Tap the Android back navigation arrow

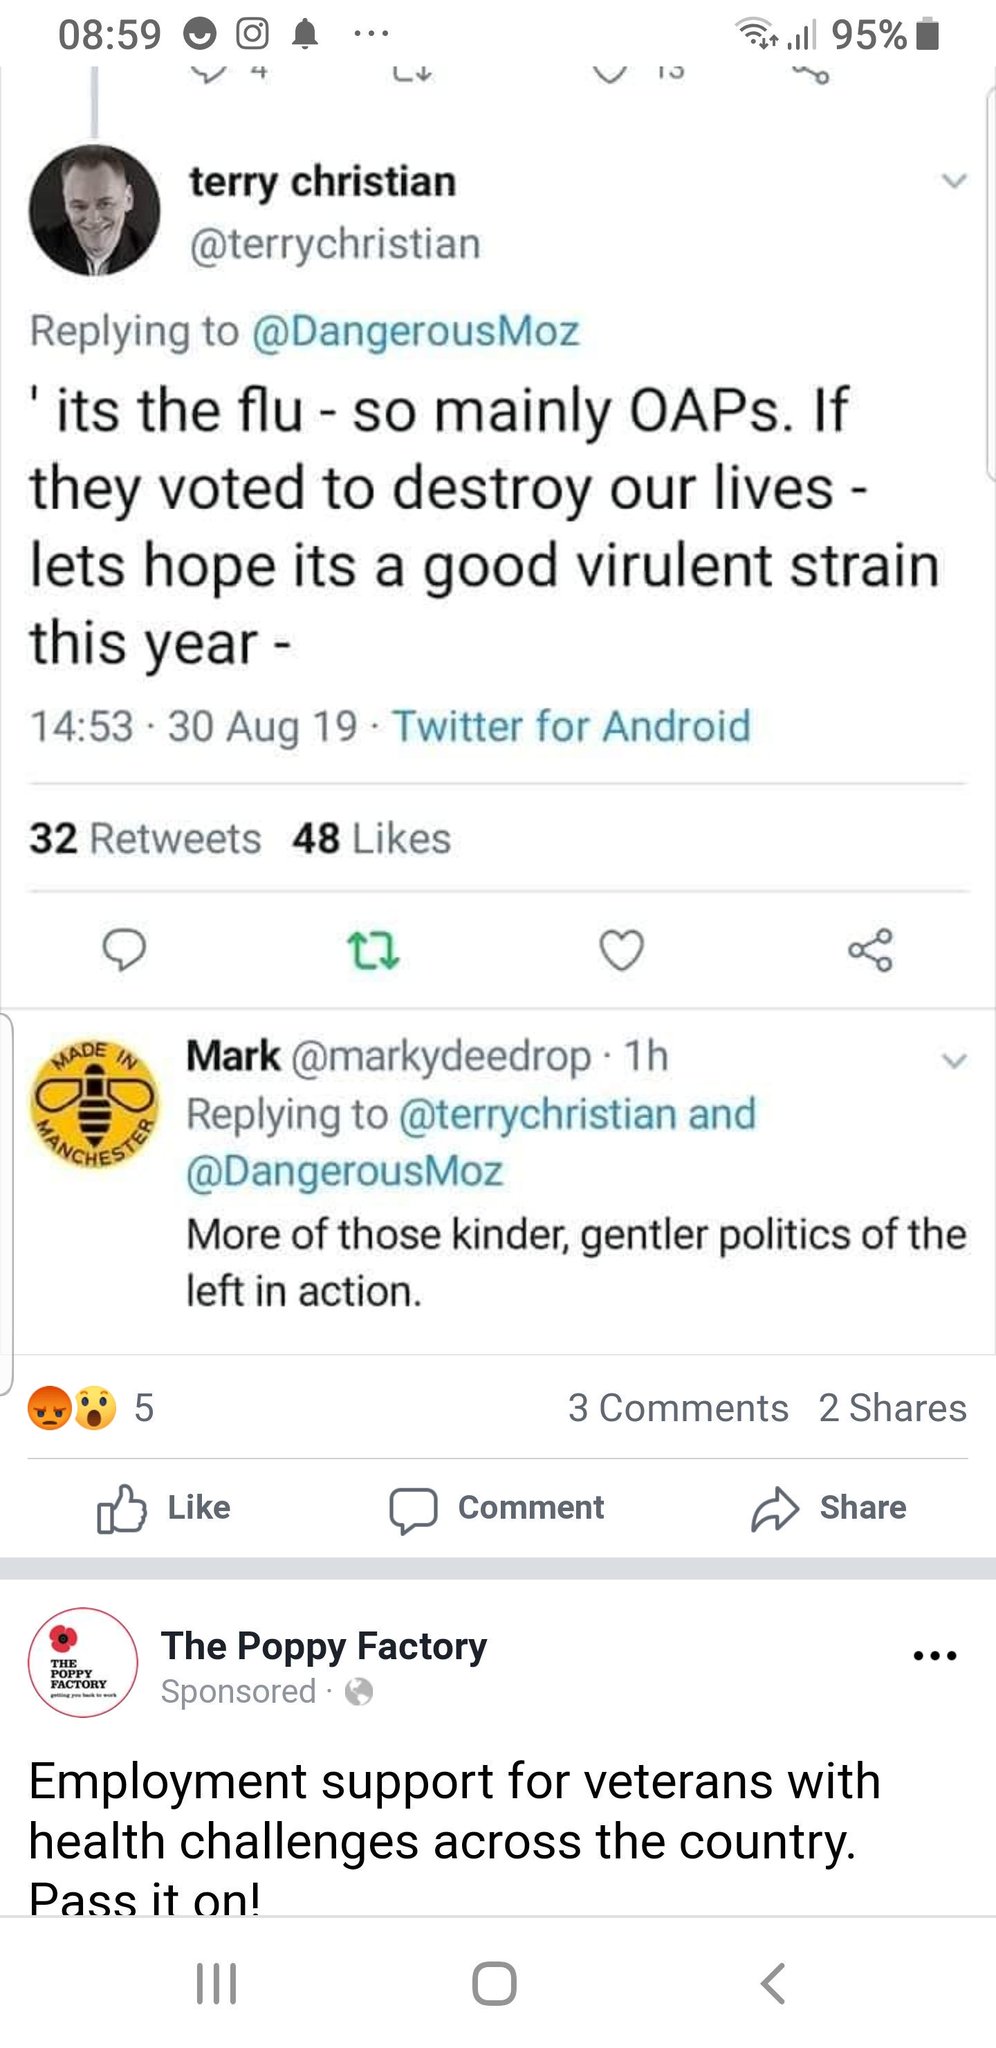coord(773,1983)
